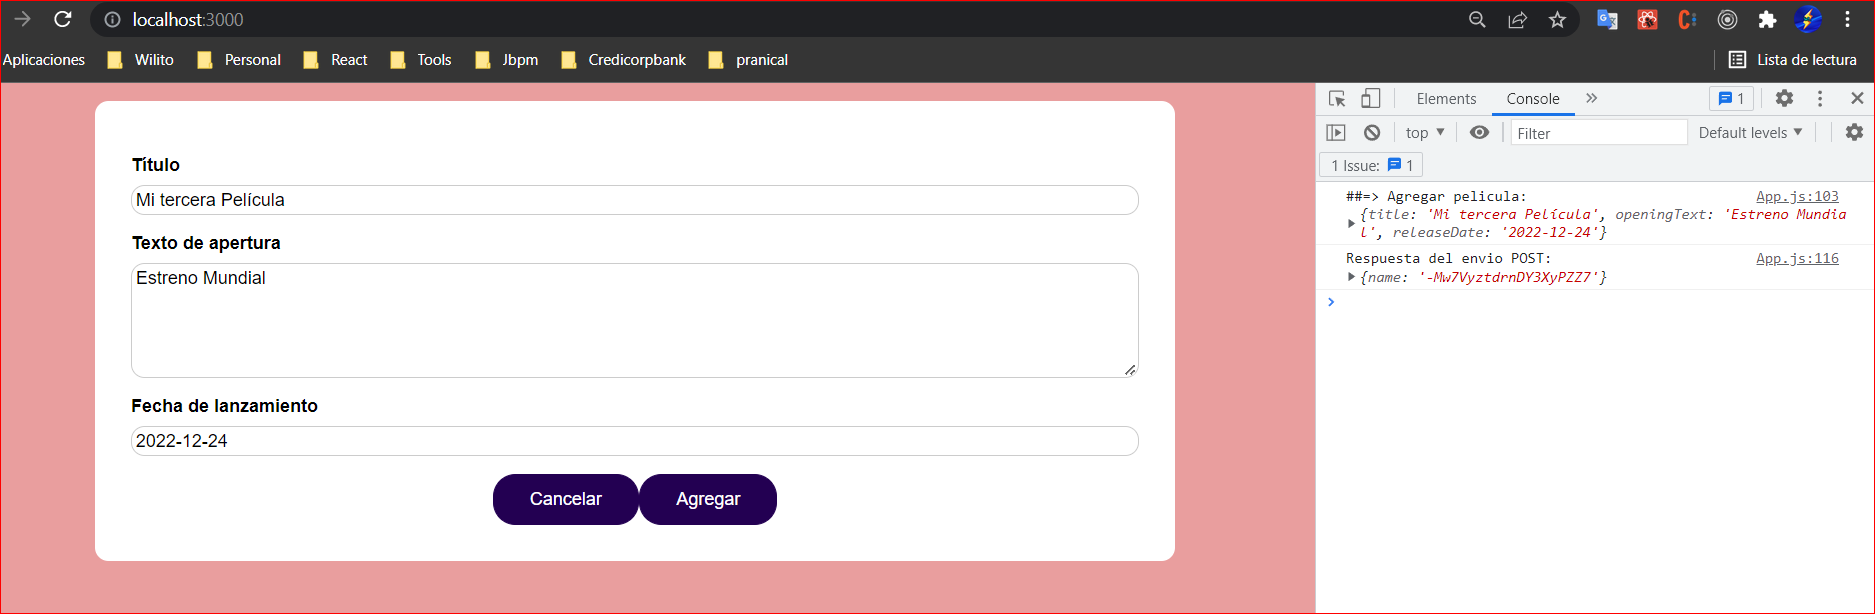The image size is (1875, 614).
Task: Bookmark this page with the star
Action: 1557,20
